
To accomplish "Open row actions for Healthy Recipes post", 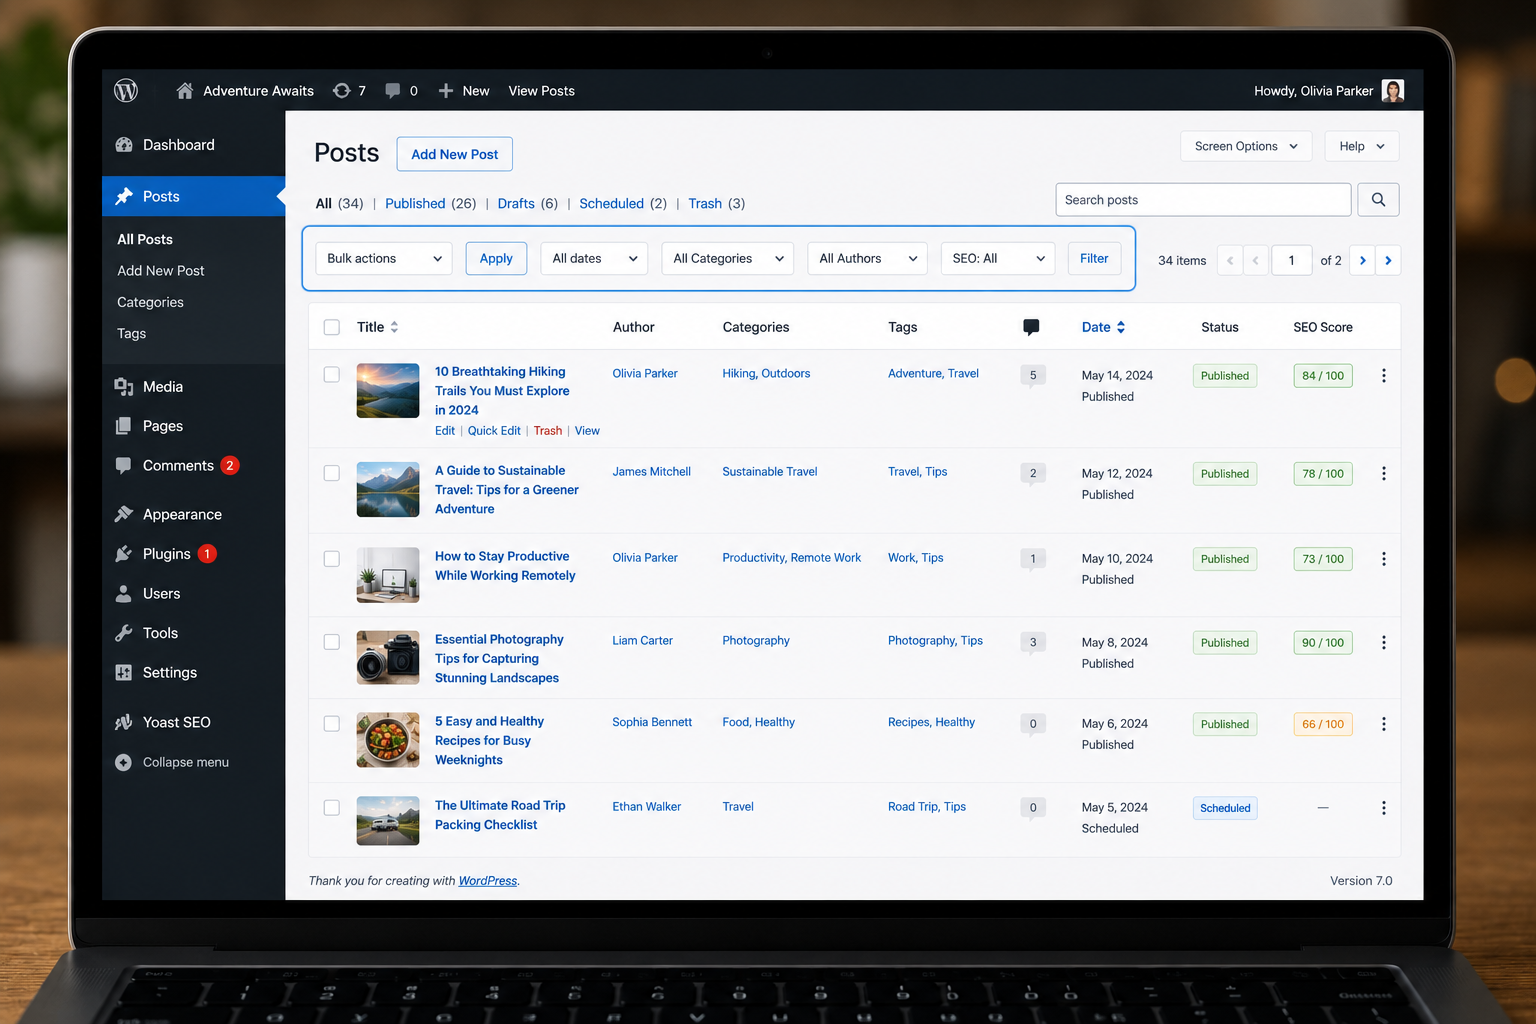I will (1384, 724).
